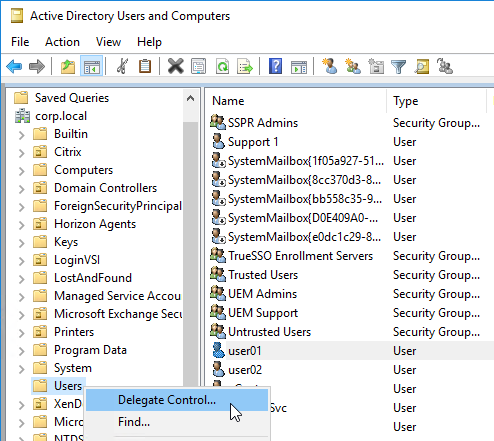494x441 pixels.
Task: Expand the LoginVSI tree node
Action: pos(21,261)
